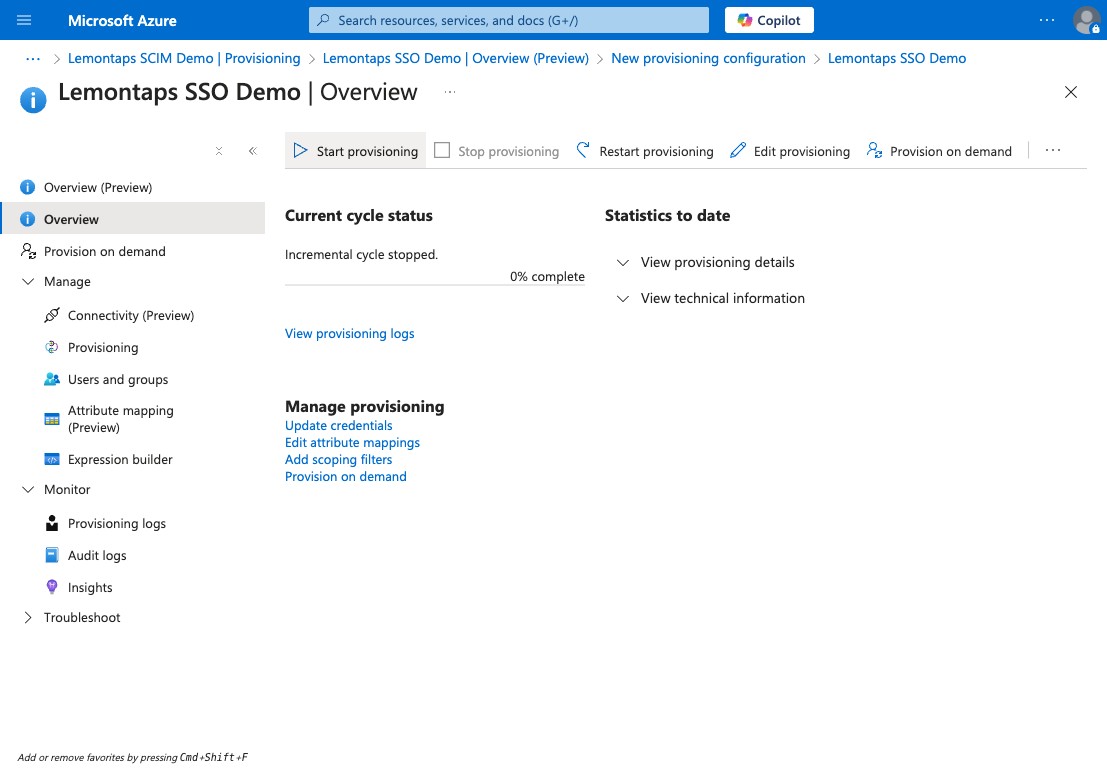Go to Lemontaps SCIM Demo | Provisioning breadcrumb

pos(184,59)
